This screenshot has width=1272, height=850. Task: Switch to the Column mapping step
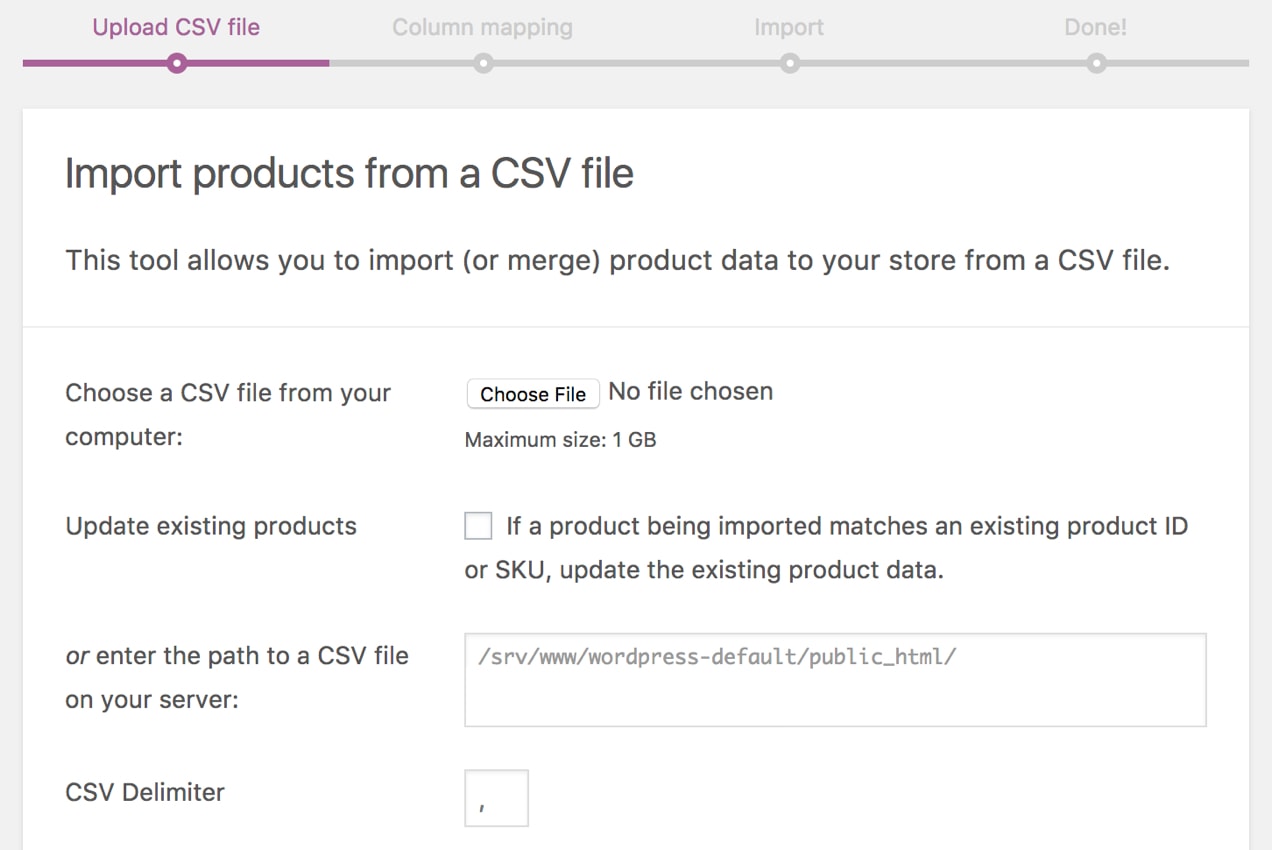click(x=483, y=27)
